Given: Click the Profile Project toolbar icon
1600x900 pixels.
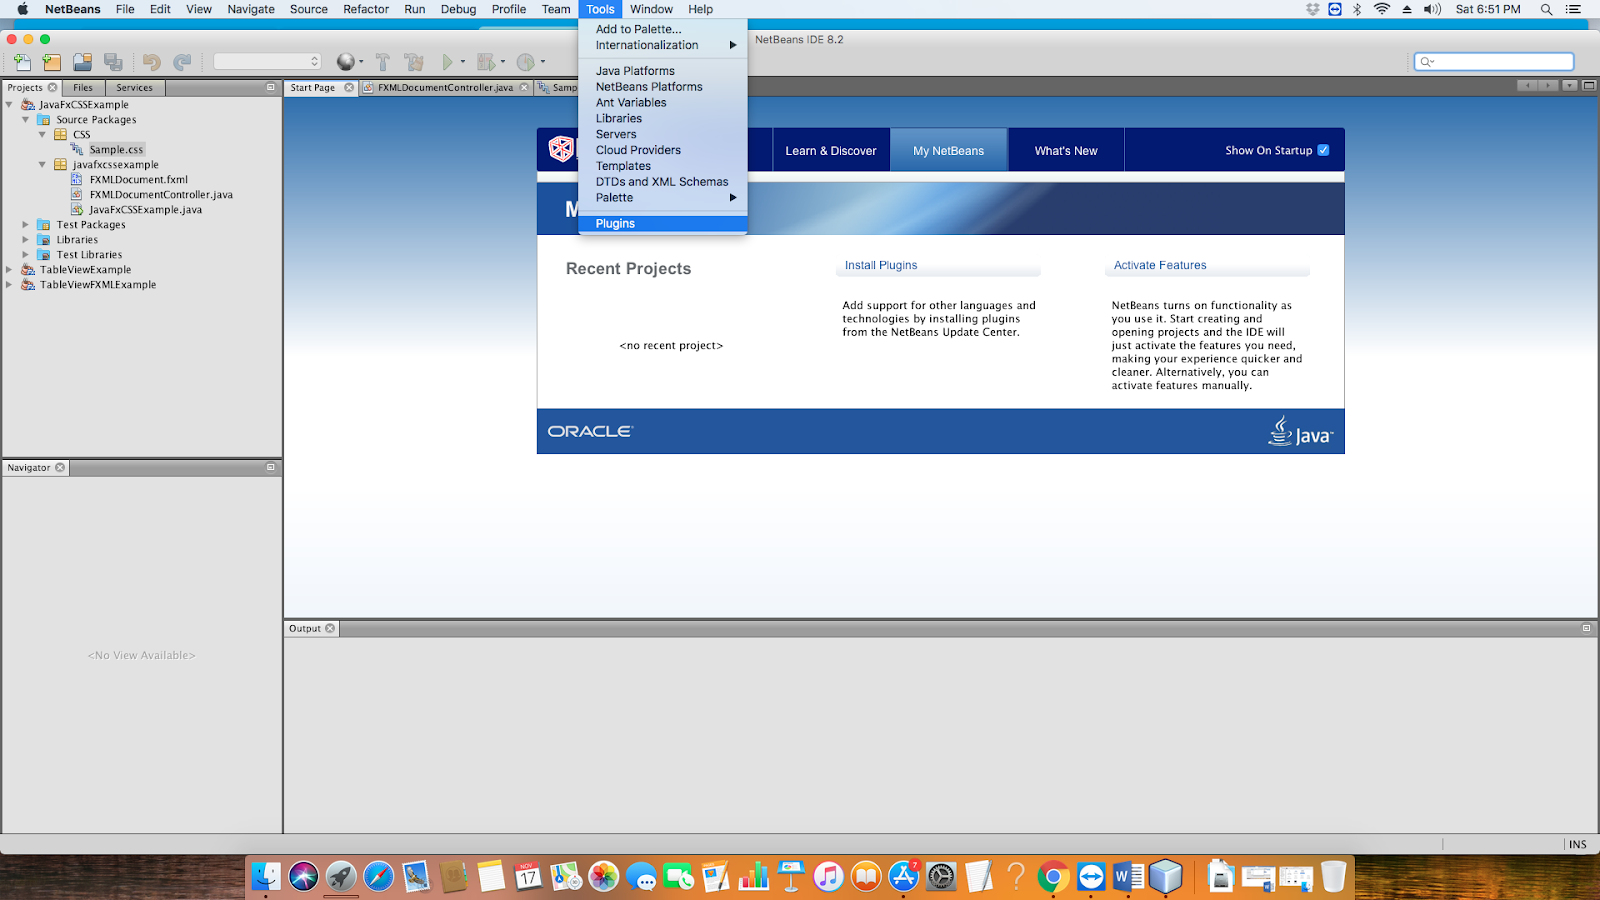Looking at the screenshot, I should pyautogui.click(x=526, y=62).
